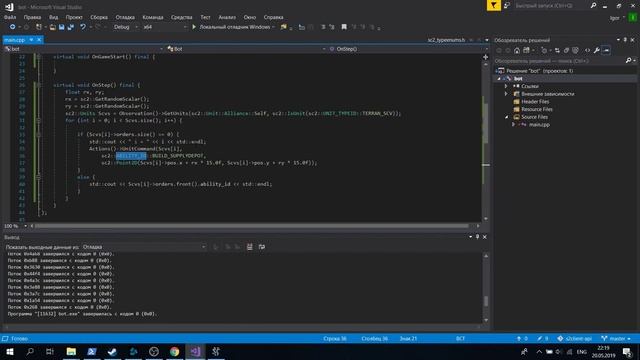
Task: Start debugging with the green play icon
Action: point(194,27)
